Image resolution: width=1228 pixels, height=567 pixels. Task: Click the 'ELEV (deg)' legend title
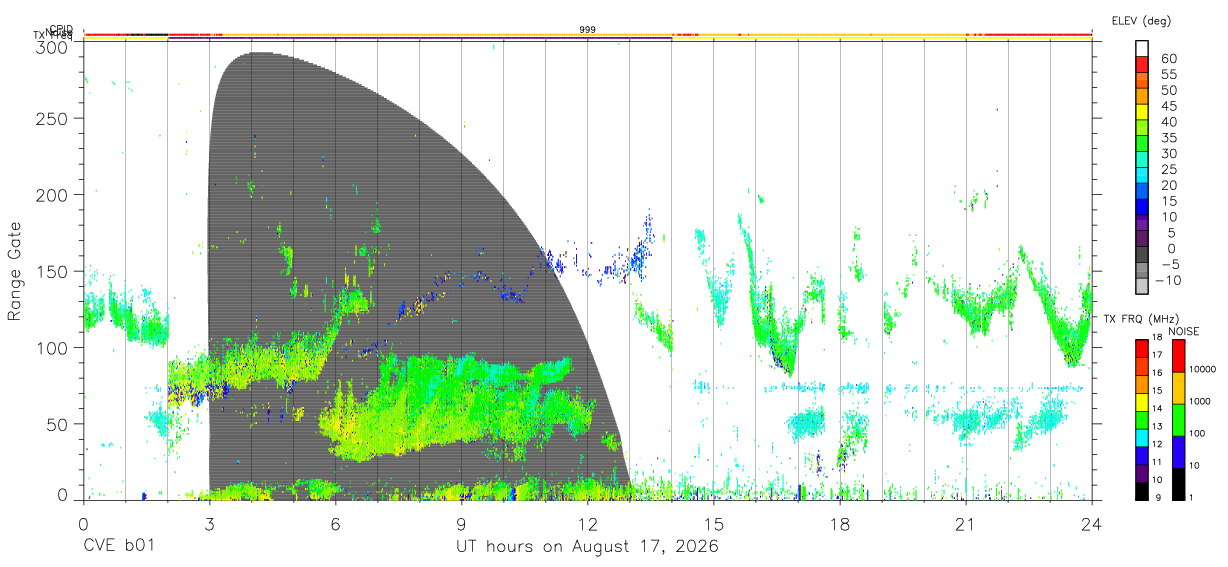tap(1141, 21)
